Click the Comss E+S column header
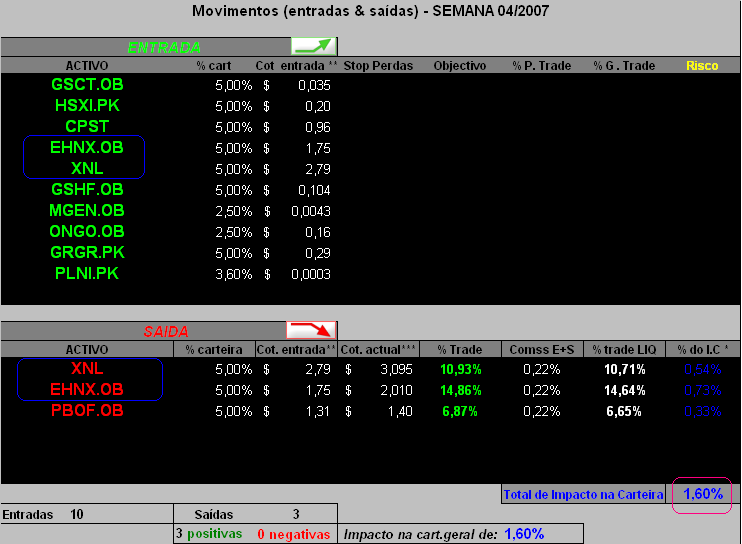742x544 pixels. [542, 350]
